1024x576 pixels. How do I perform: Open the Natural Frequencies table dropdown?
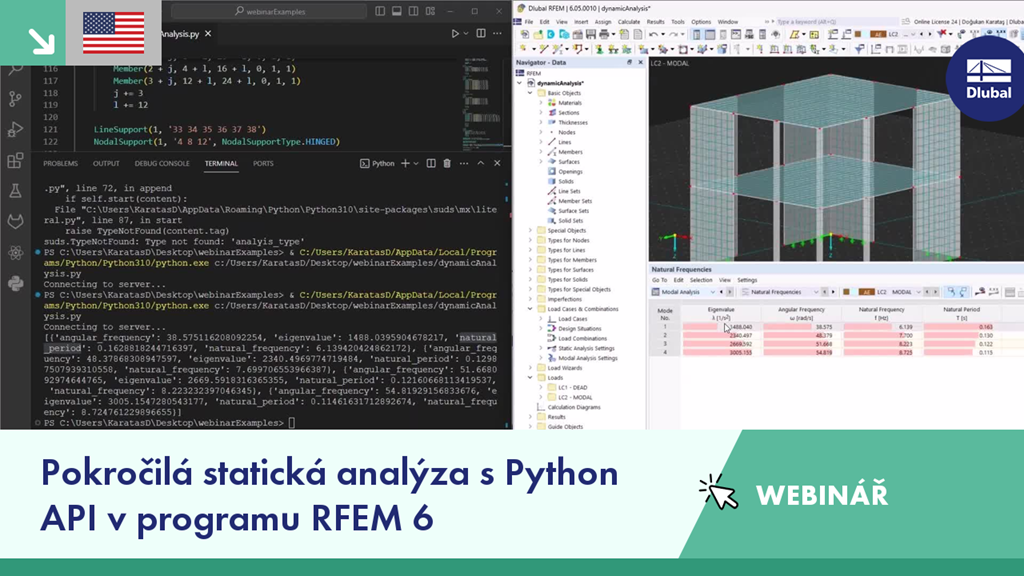point(816,292)
